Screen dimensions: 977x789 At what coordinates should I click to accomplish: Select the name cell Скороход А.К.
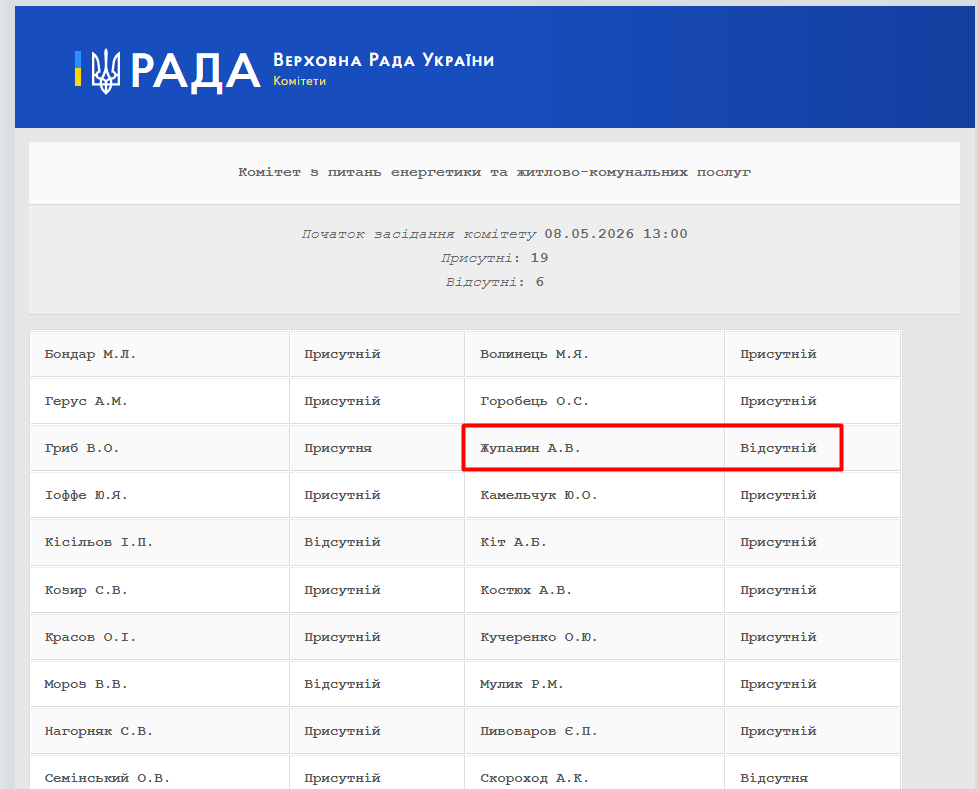click(594, 773)
